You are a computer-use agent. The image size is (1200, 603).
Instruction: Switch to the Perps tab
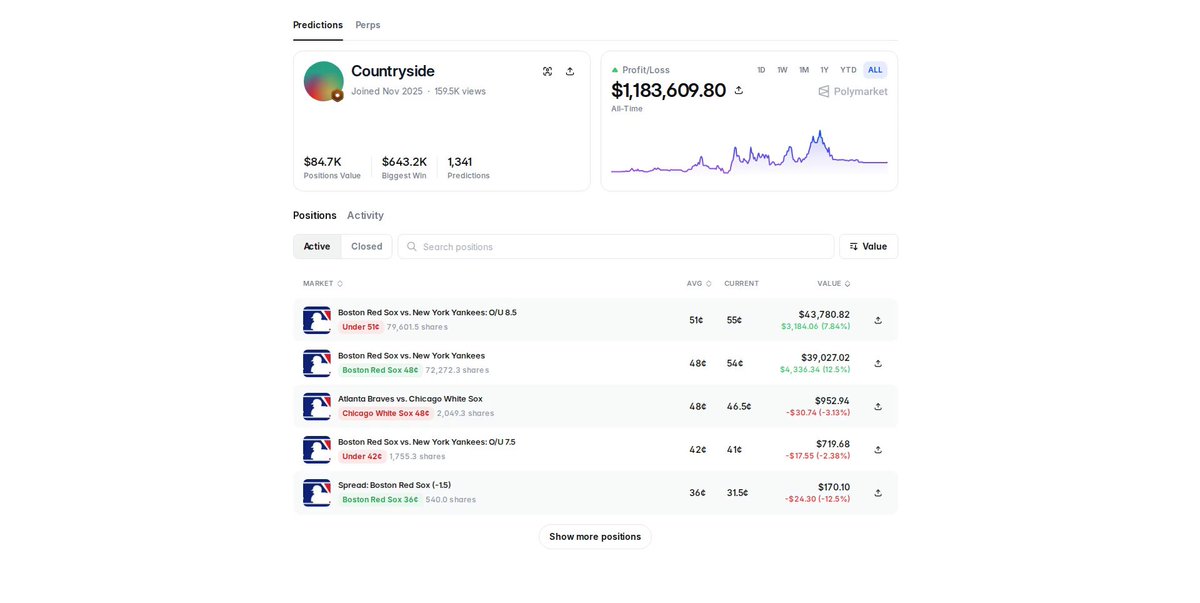[368, 25]
